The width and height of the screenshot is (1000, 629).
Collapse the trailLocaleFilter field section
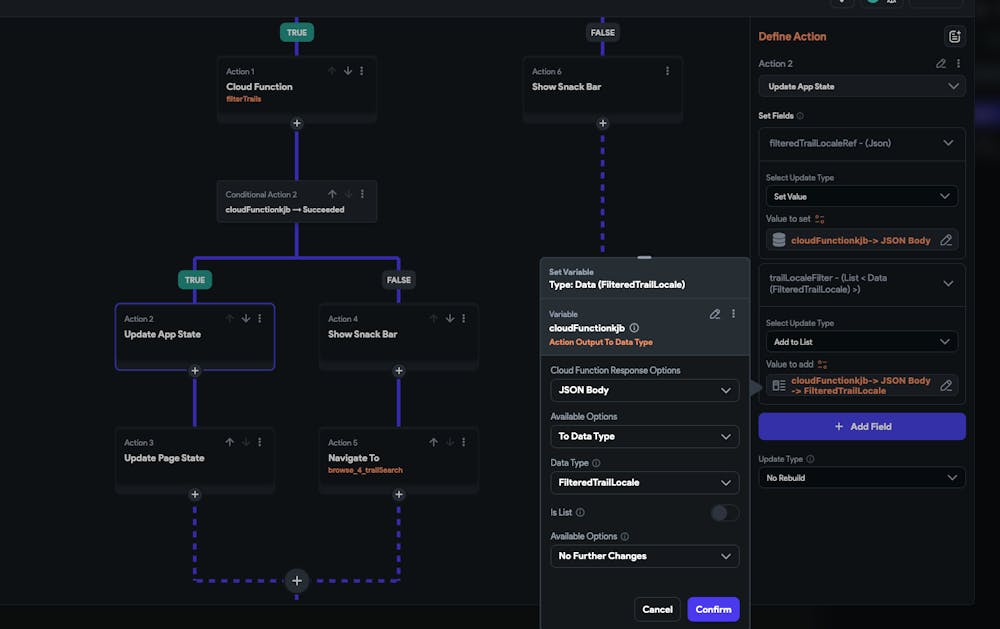point(948,283)
